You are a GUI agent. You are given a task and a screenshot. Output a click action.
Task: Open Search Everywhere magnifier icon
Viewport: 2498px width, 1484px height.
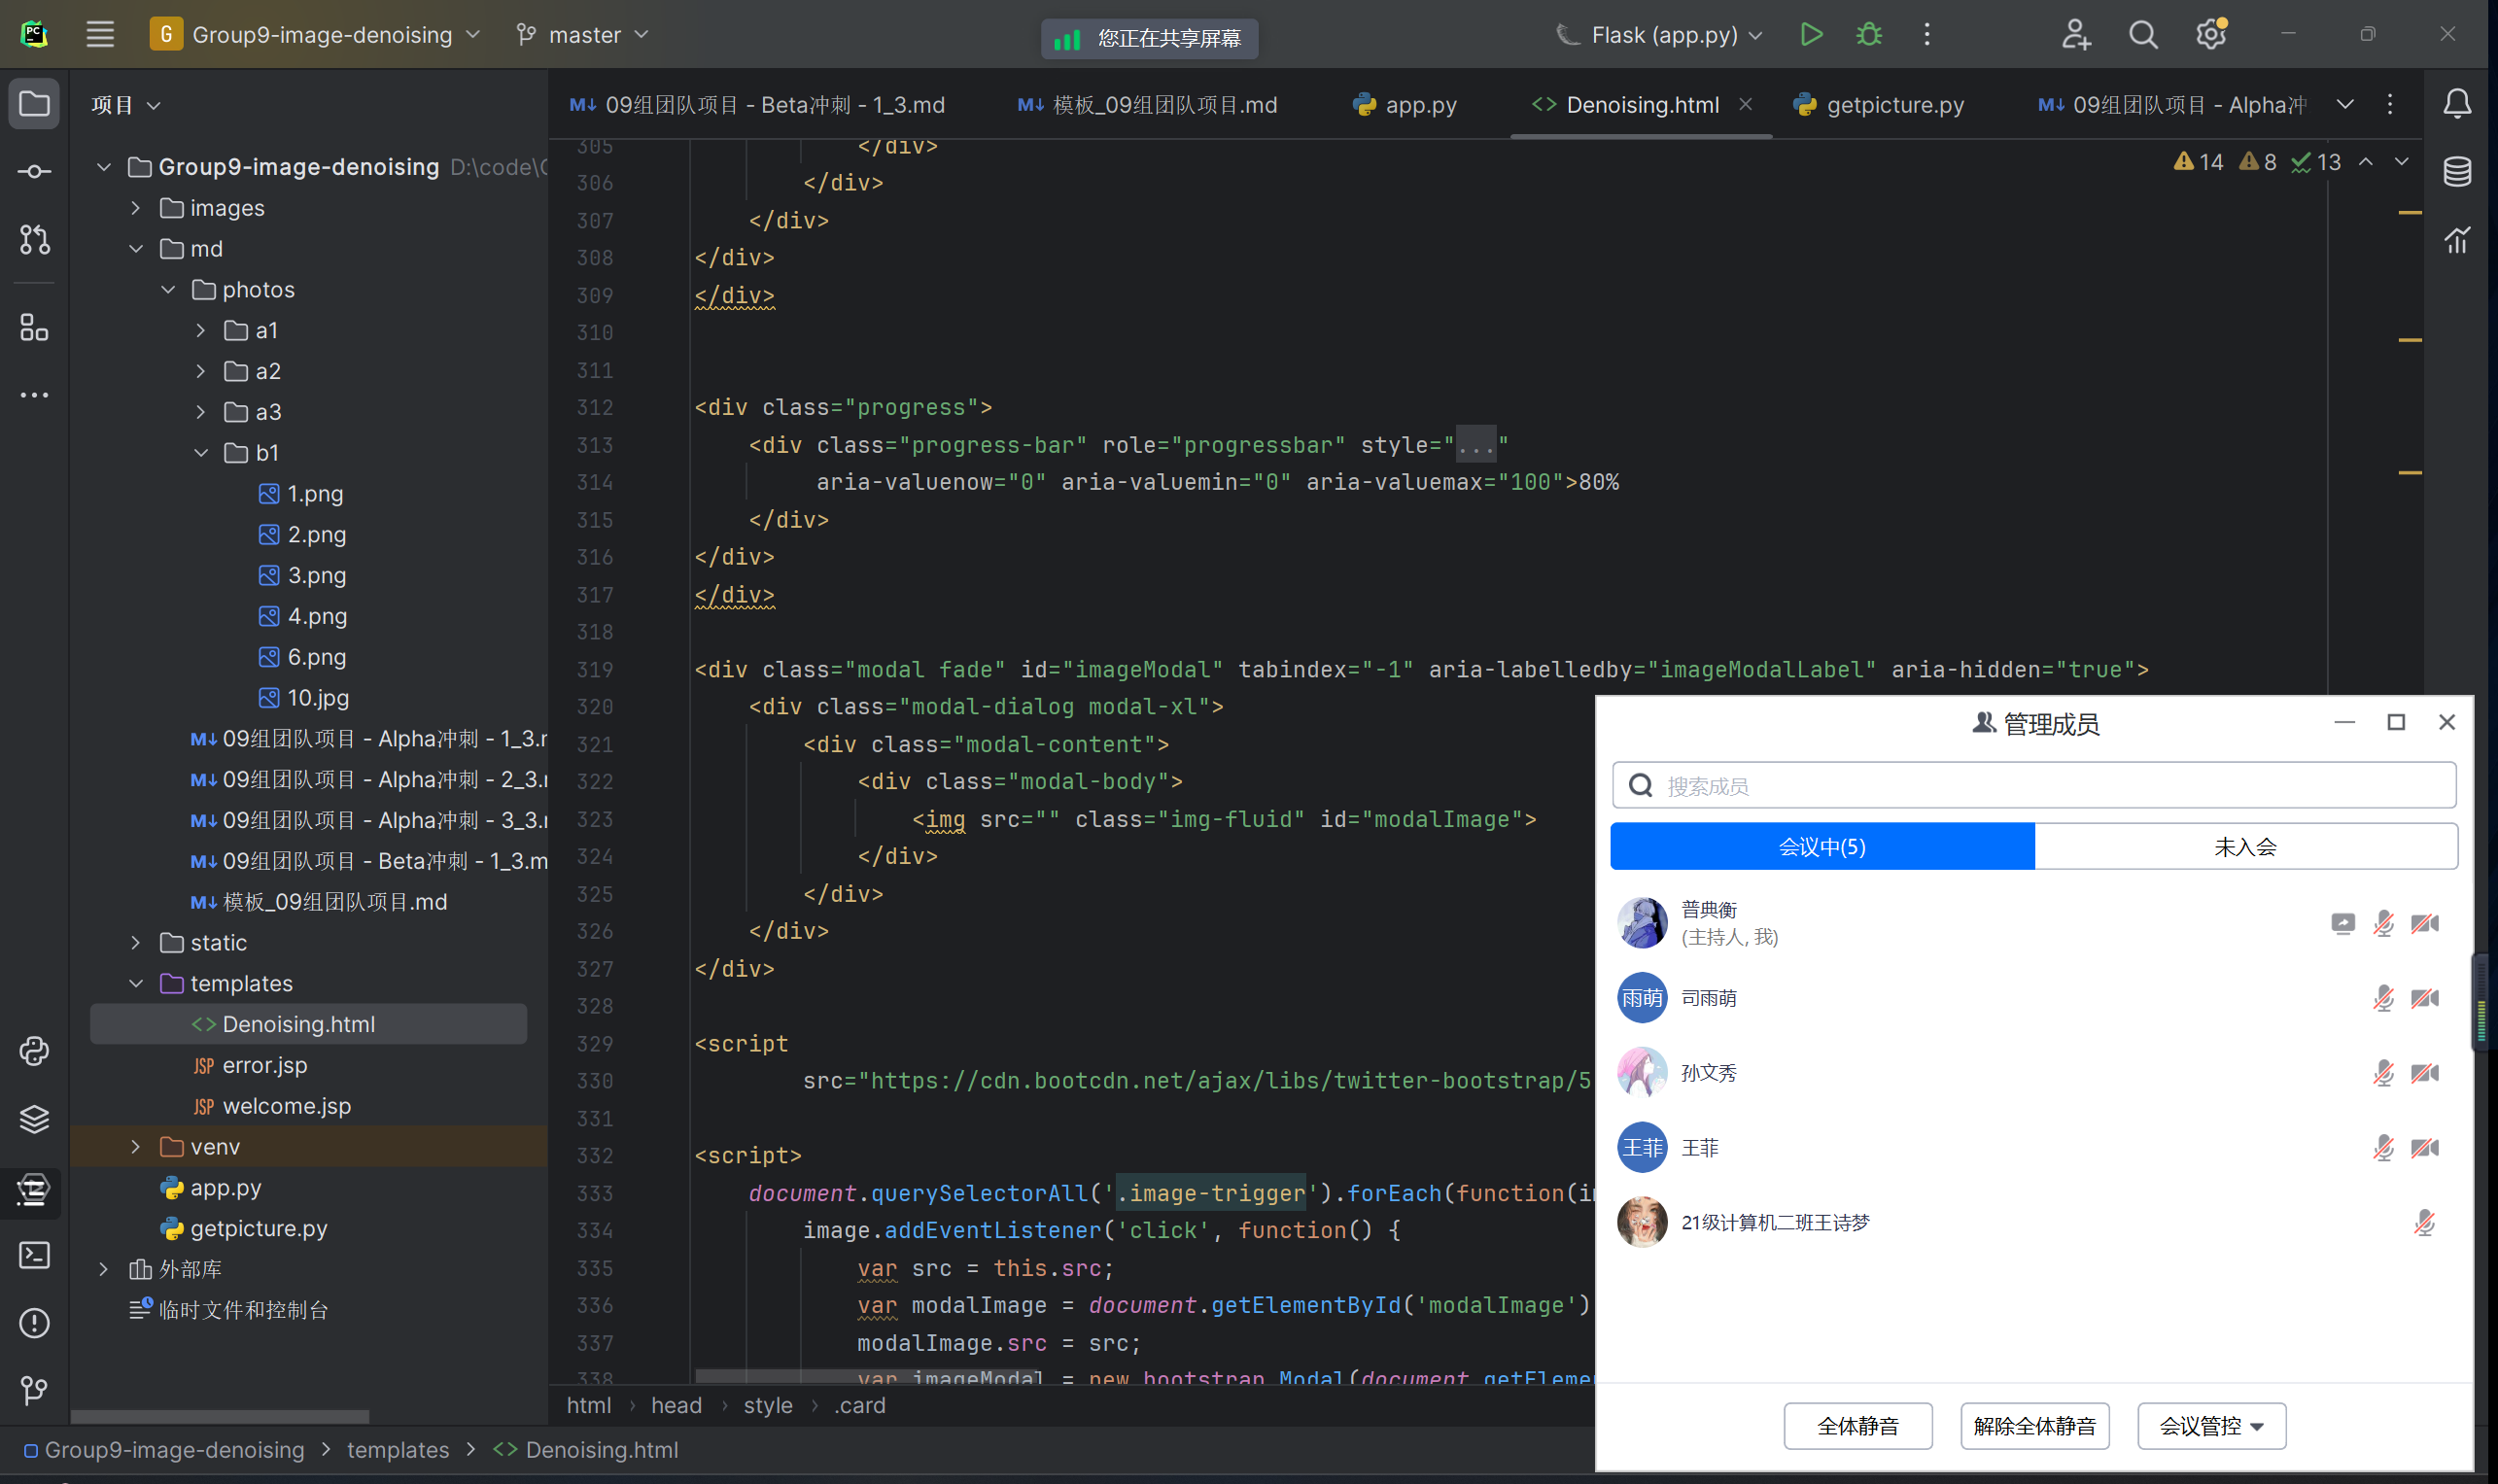(2142, 35)
